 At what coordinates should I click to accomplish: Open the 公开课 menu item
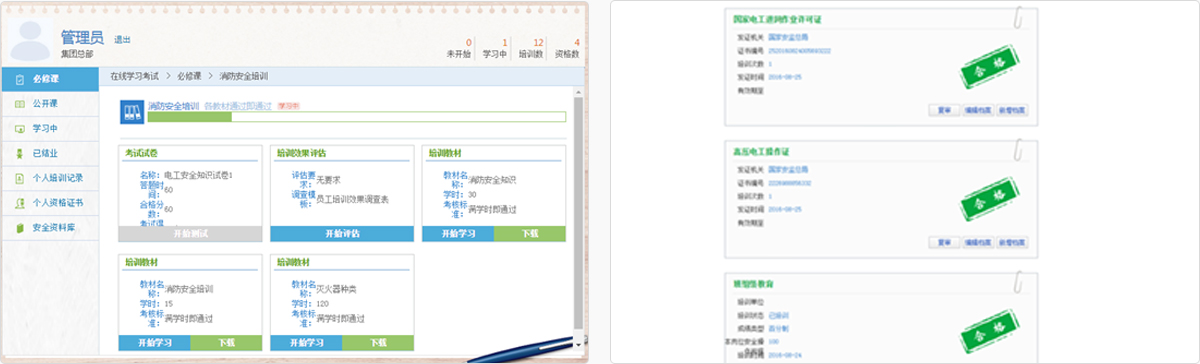pos(50,103)
